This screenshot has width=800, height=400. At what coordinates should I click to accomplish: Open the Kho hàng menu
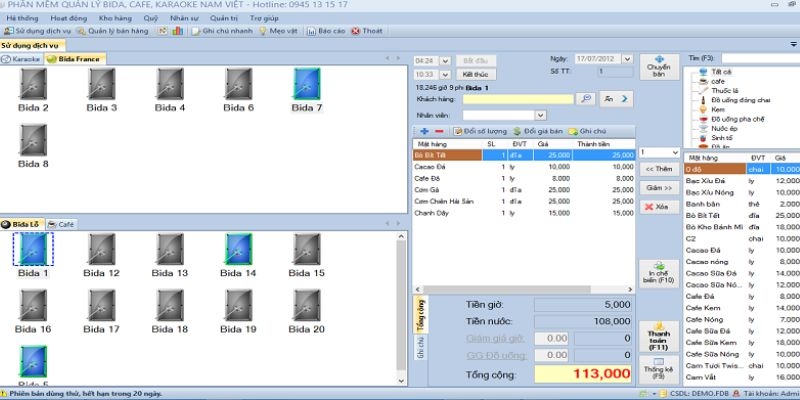click(115, 18)
